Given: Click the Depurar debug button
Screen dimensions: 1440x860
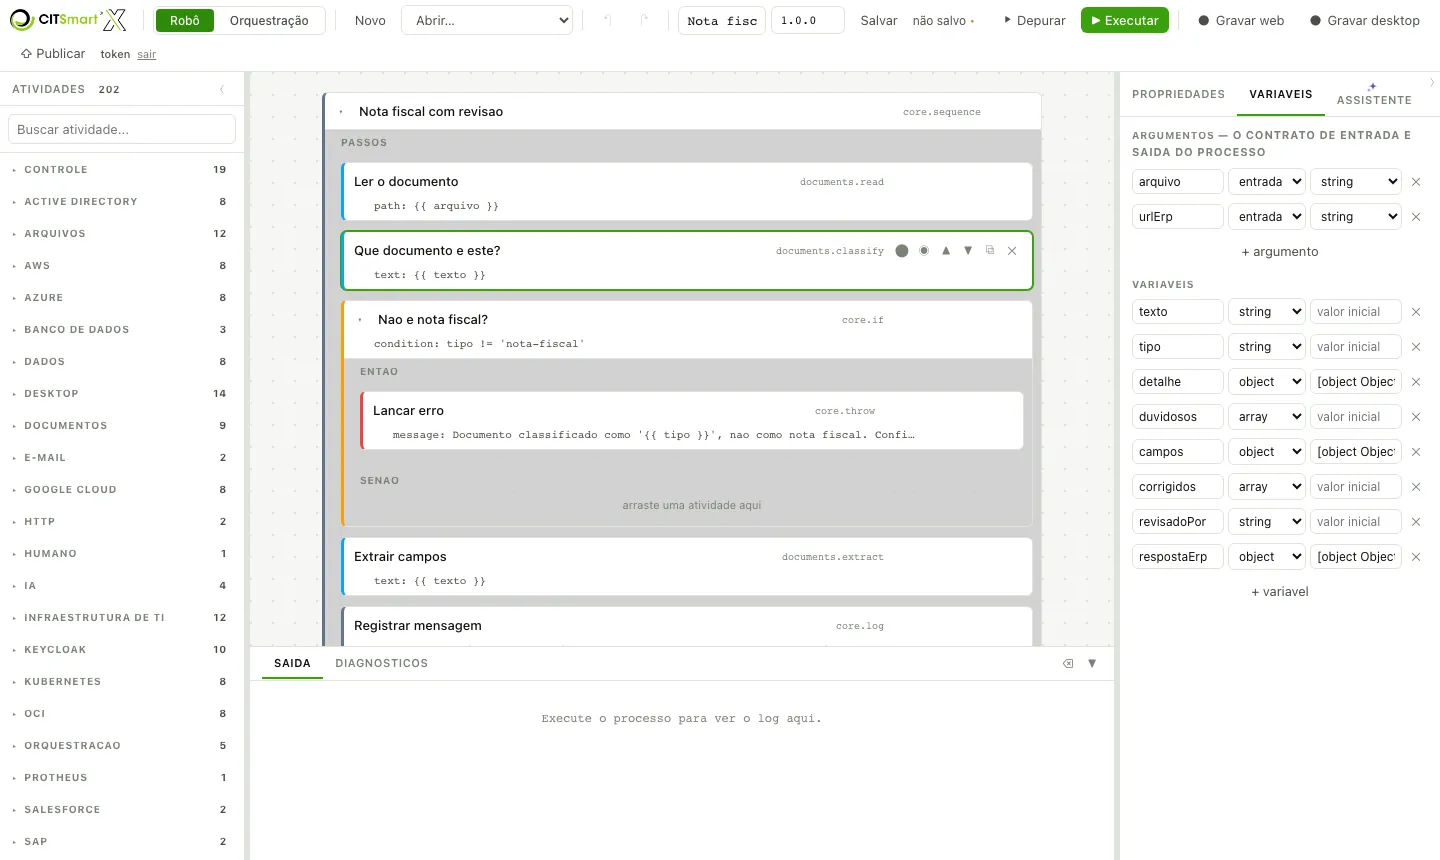Looking at the screenshot, I should pos(1034,20).
